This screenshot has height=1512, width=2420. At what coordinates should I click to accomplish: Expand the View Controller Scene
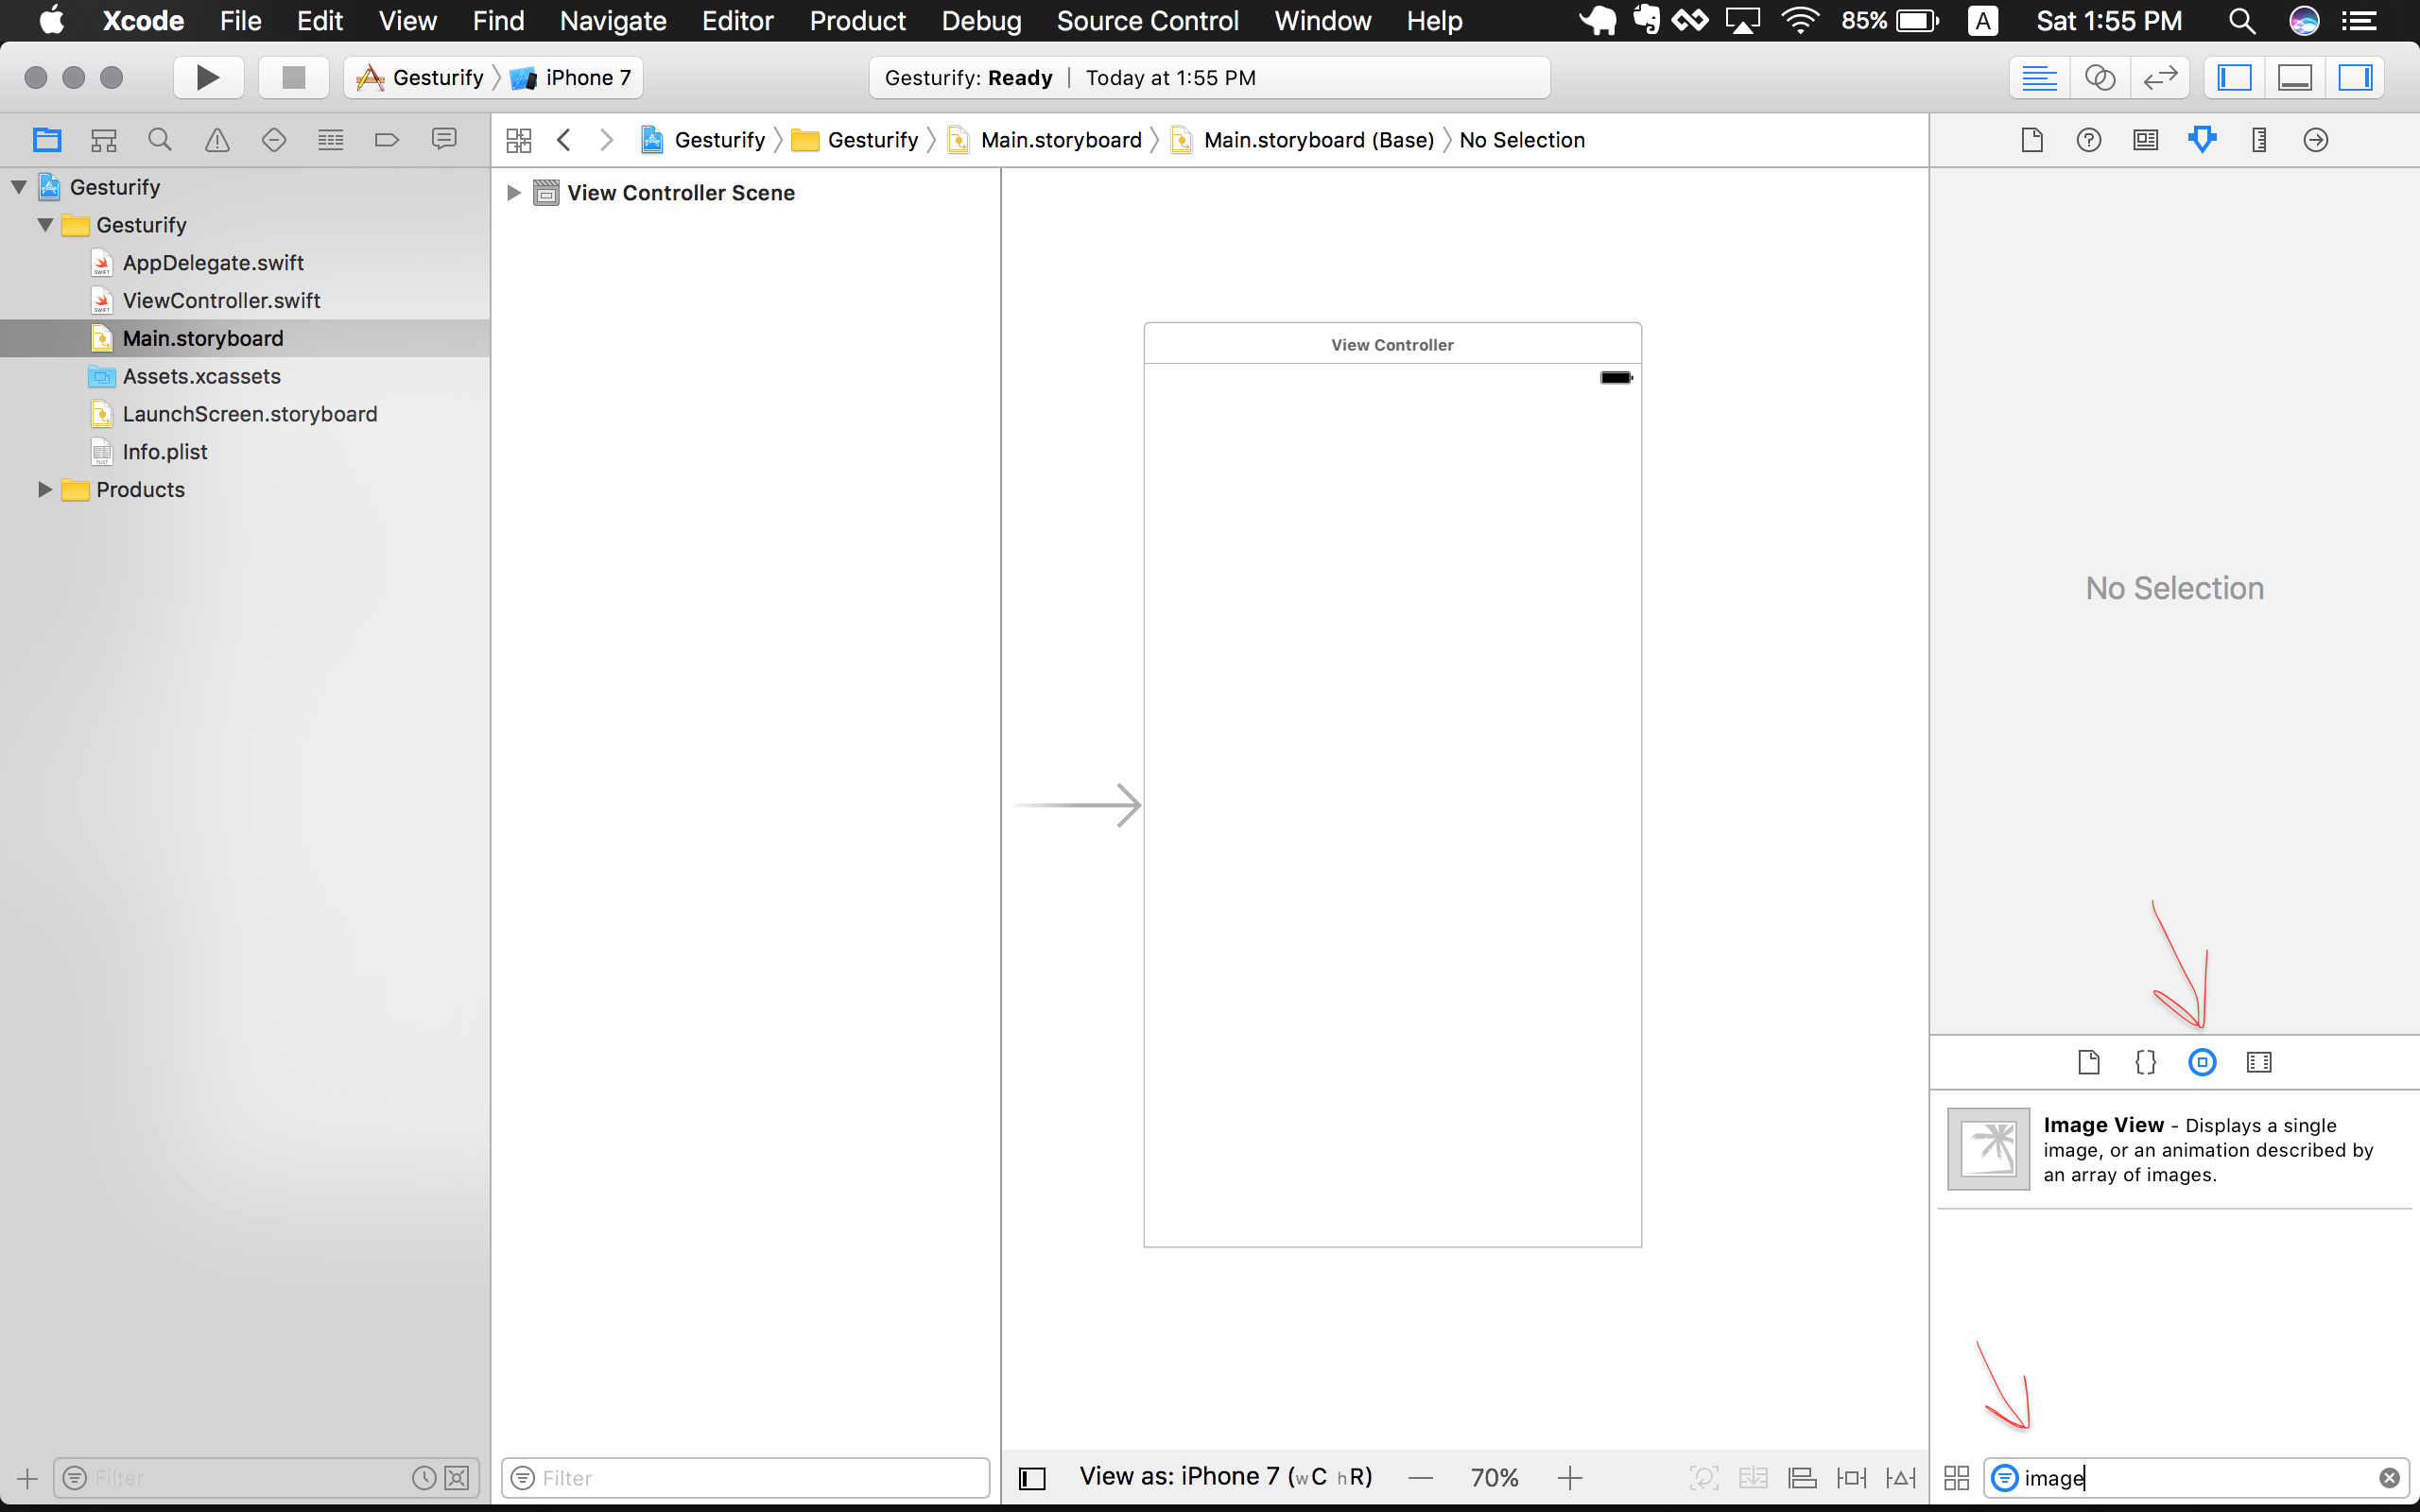pos(514,193)
